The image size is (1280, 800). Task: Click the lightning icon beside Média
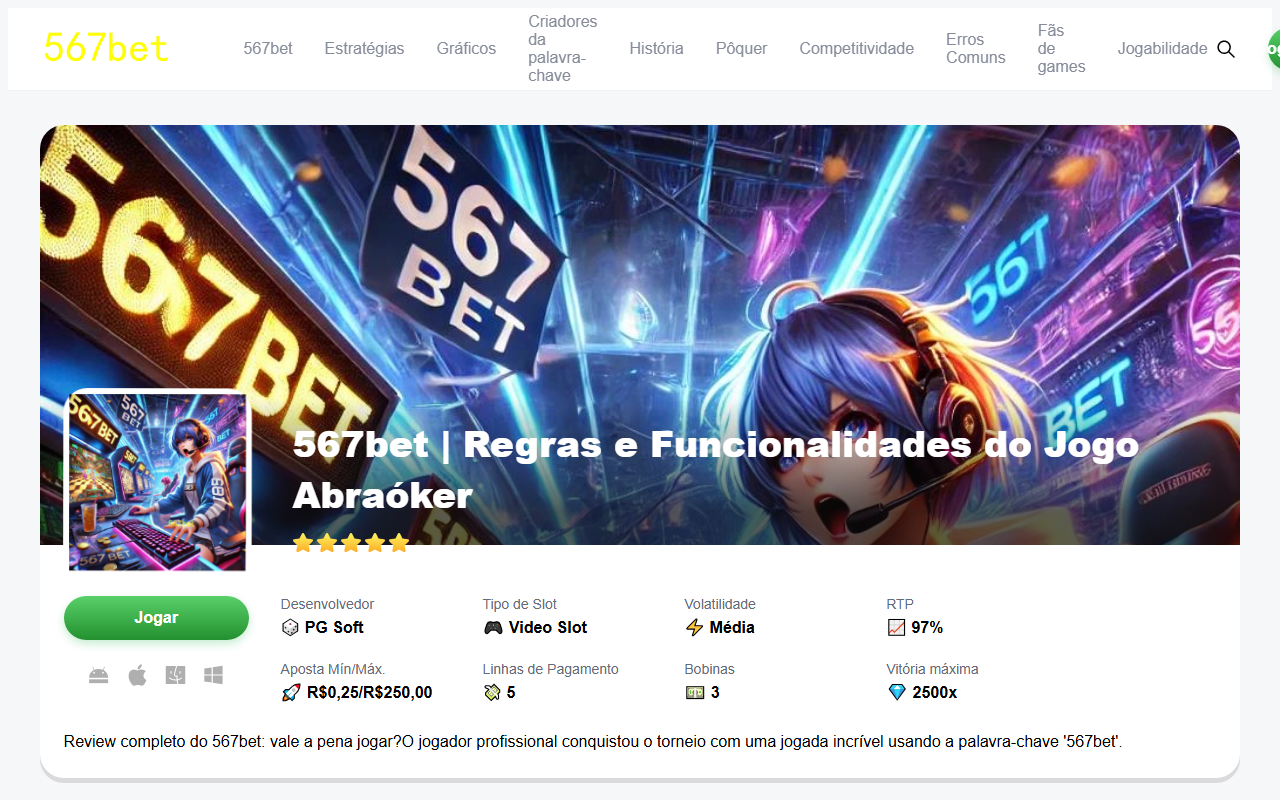[x=694, y=628]
